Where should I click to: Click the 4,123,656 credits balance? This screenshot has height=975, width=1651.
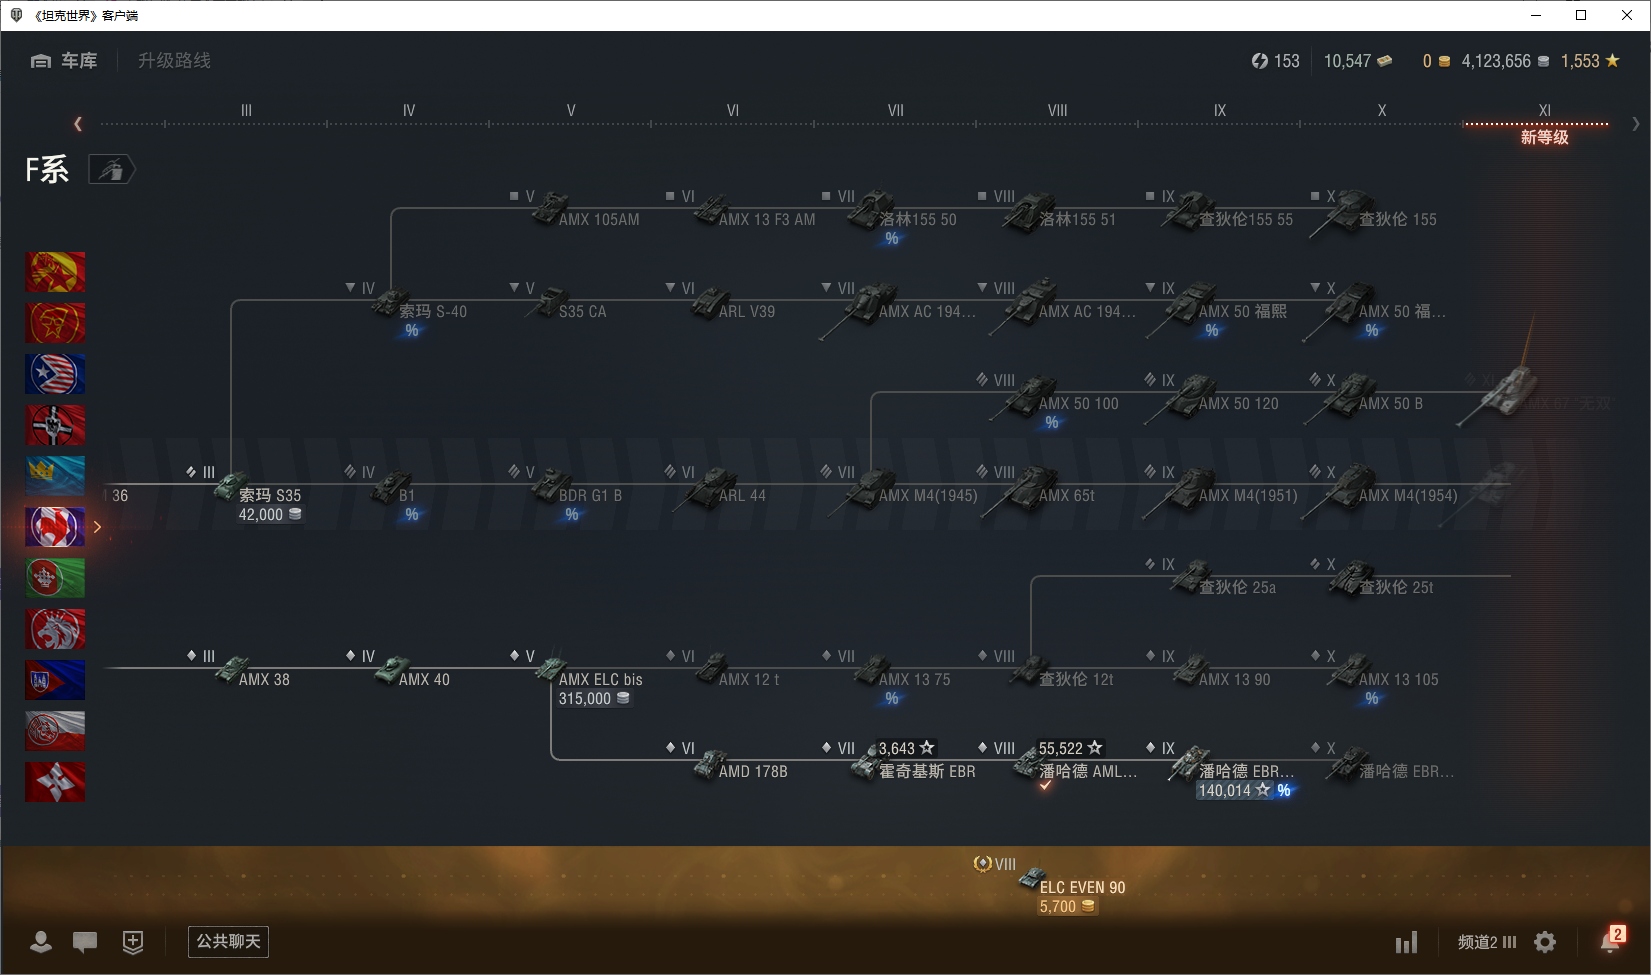1505,61
